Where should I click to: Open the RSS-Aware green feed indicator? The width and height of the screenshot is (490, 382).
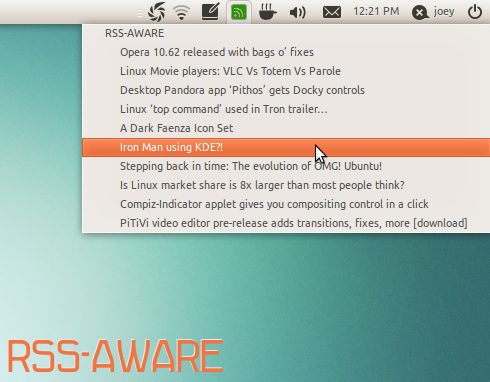pos(239,12)
